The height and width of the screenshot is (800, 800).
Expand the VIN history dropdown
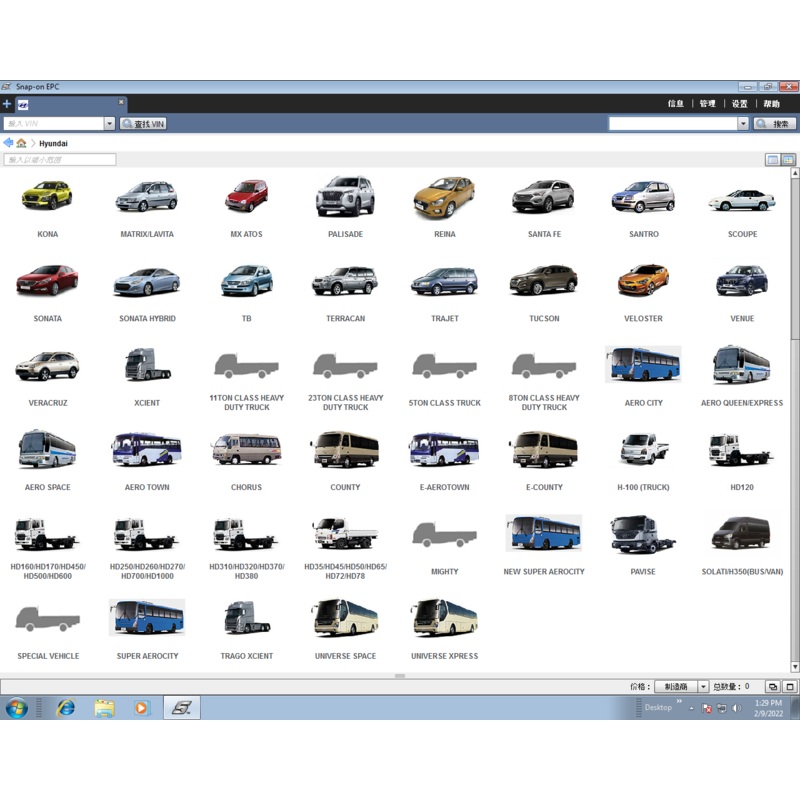click(109, 123)
